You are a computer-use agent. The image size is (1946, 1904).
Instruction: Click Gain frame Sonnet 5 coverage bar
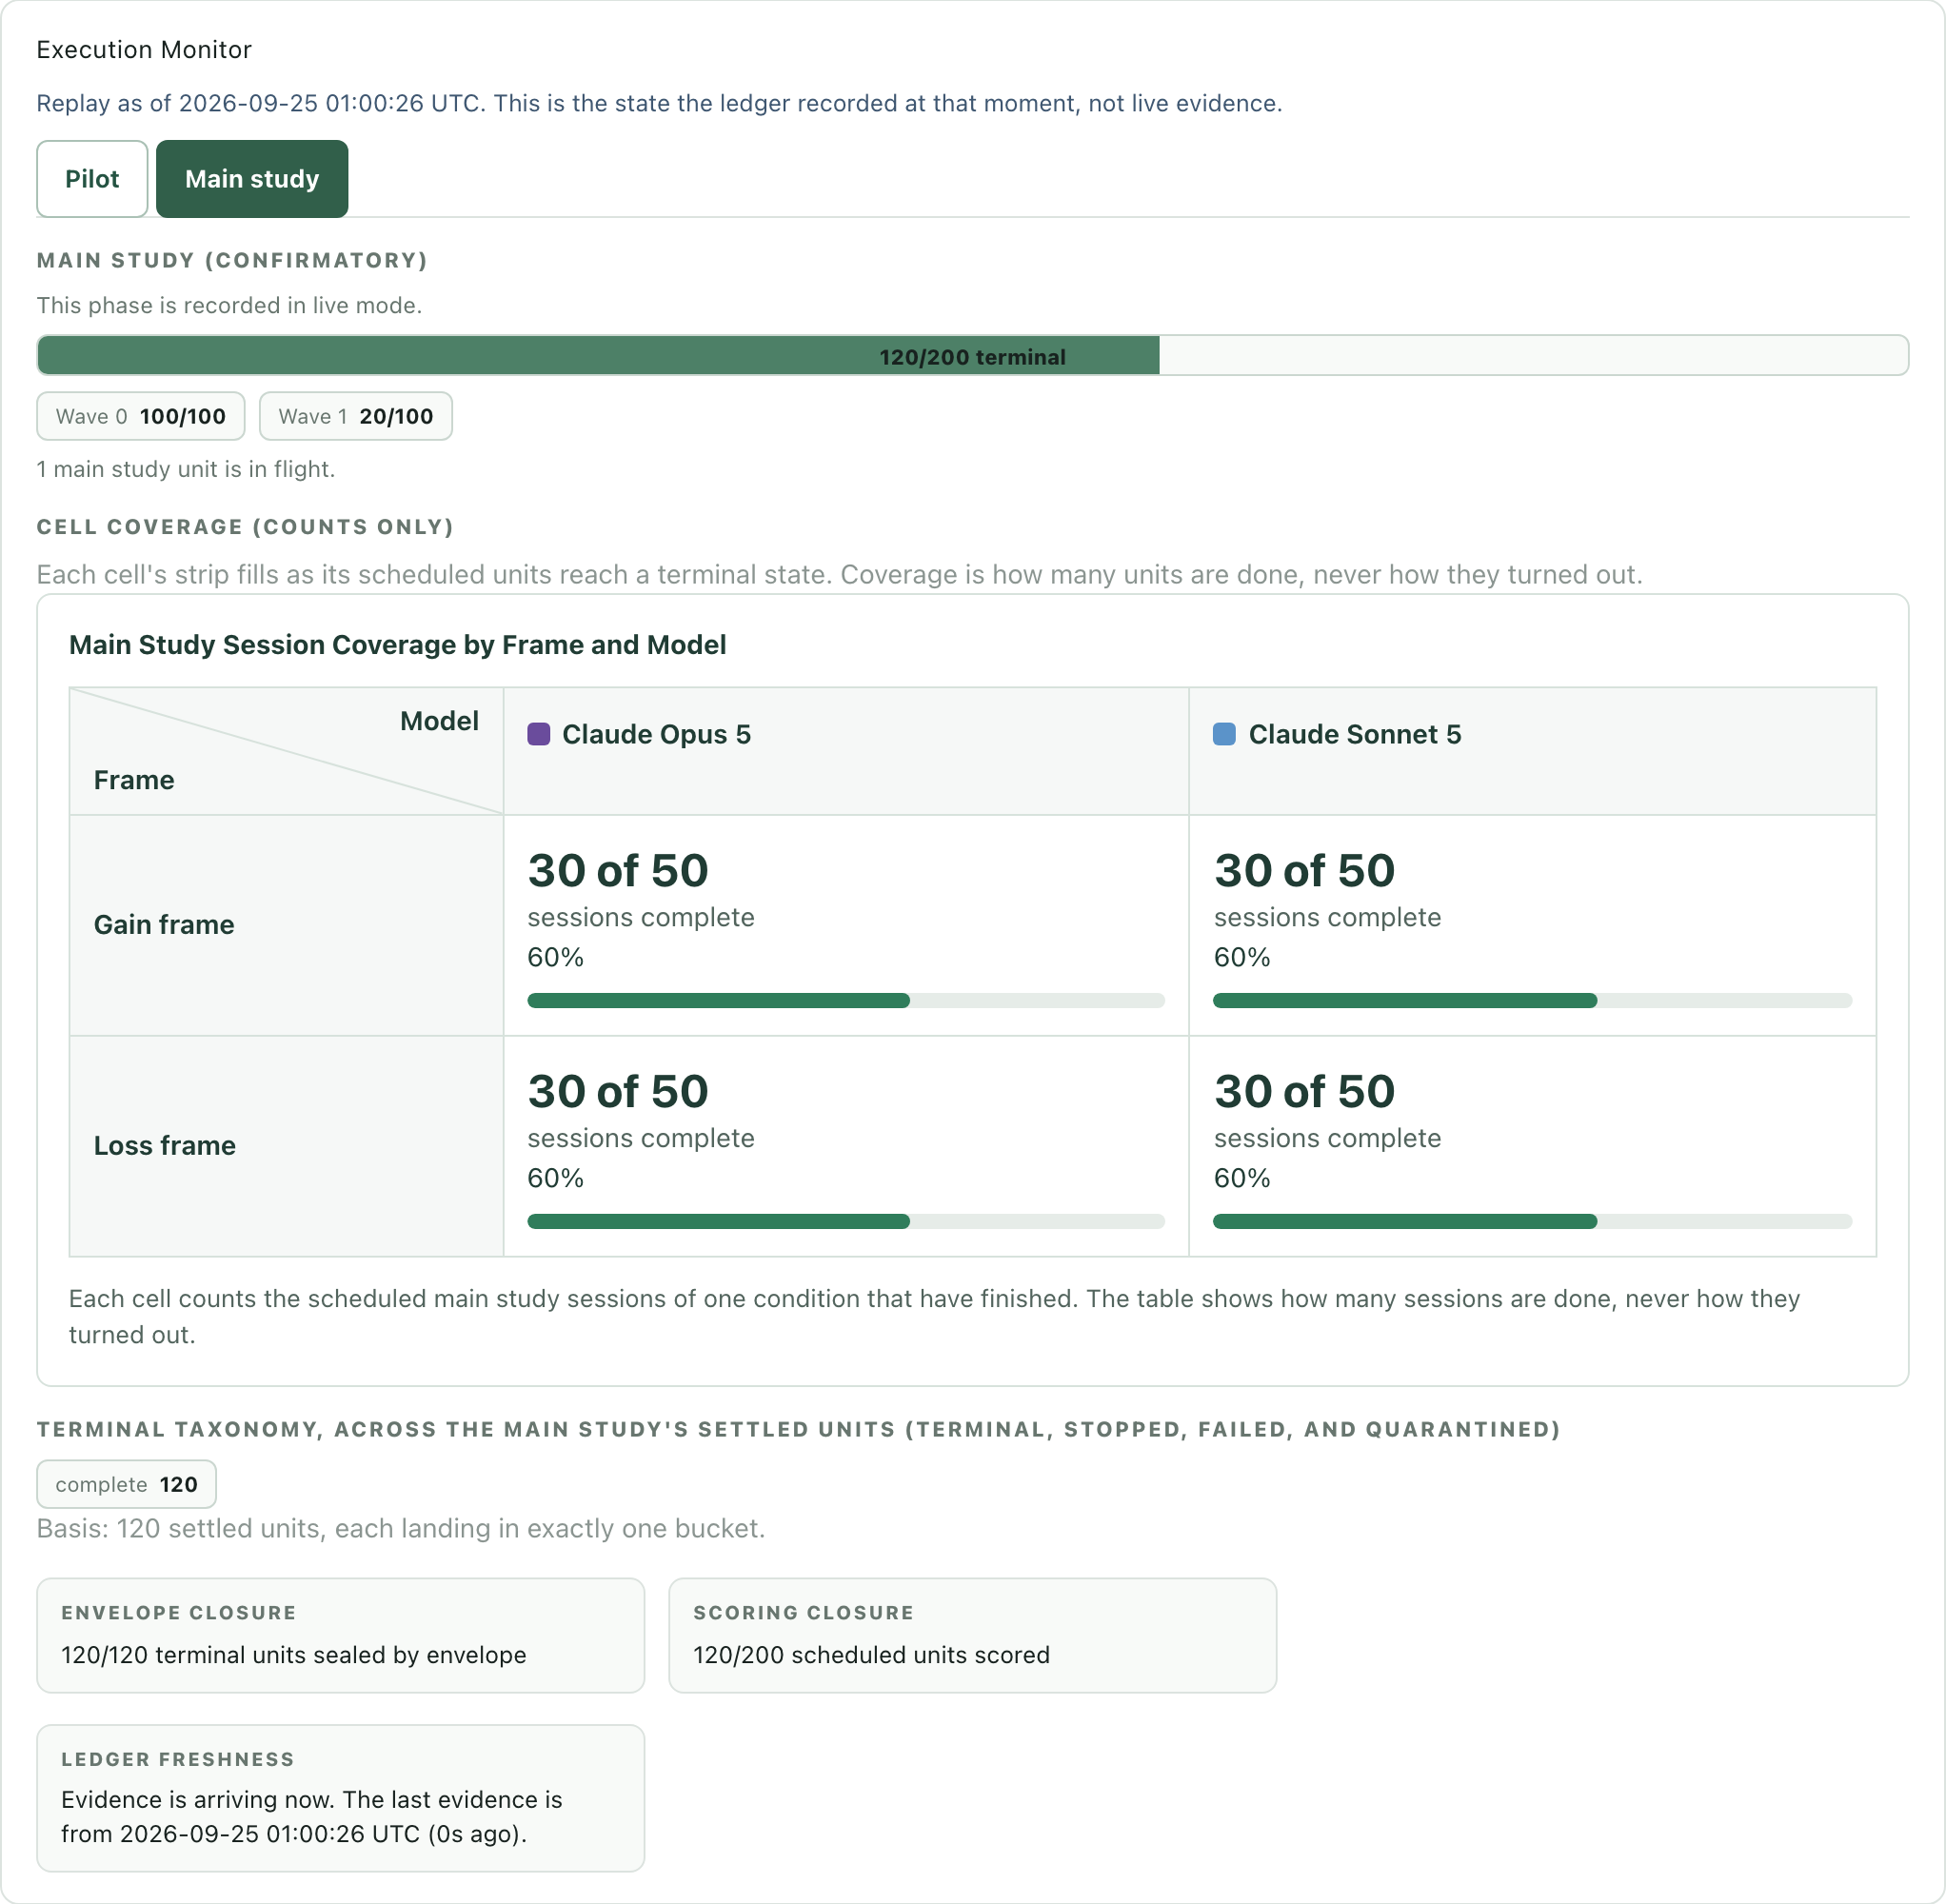(x=1532, y=1000)
